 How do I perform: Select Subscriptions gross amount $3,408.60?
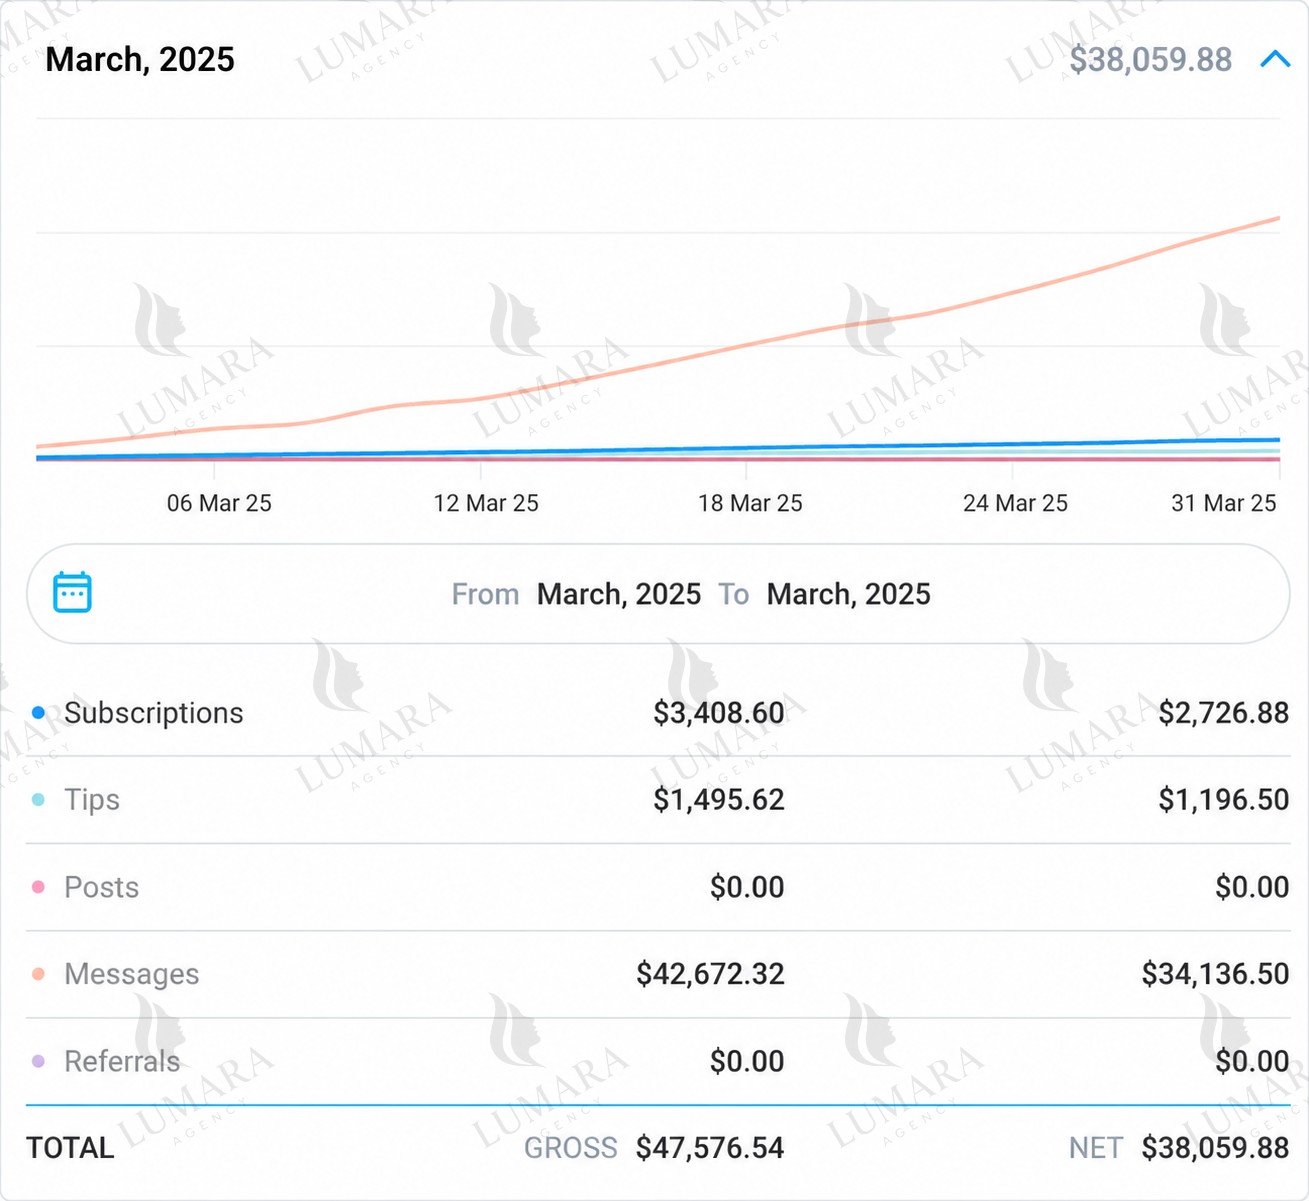tap(719, 713)
